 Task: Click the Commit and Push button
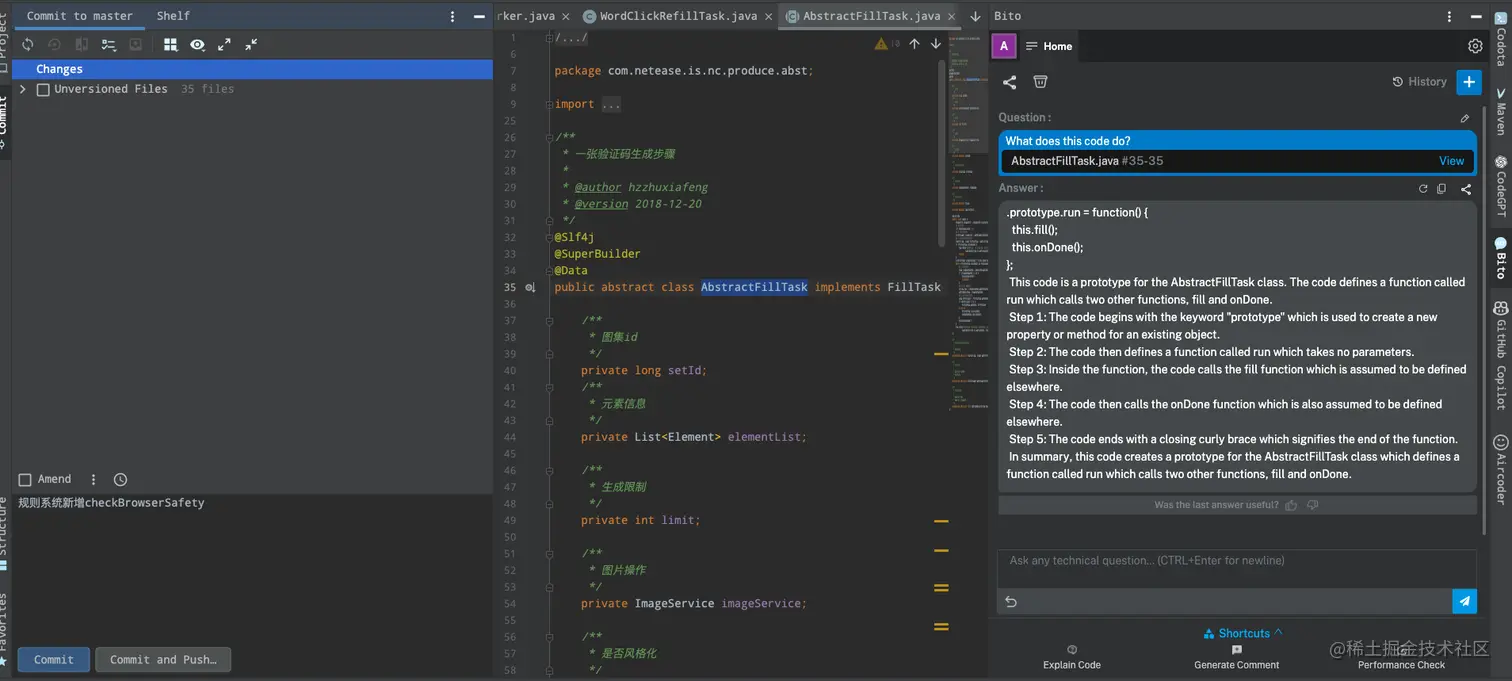point(163,660)
